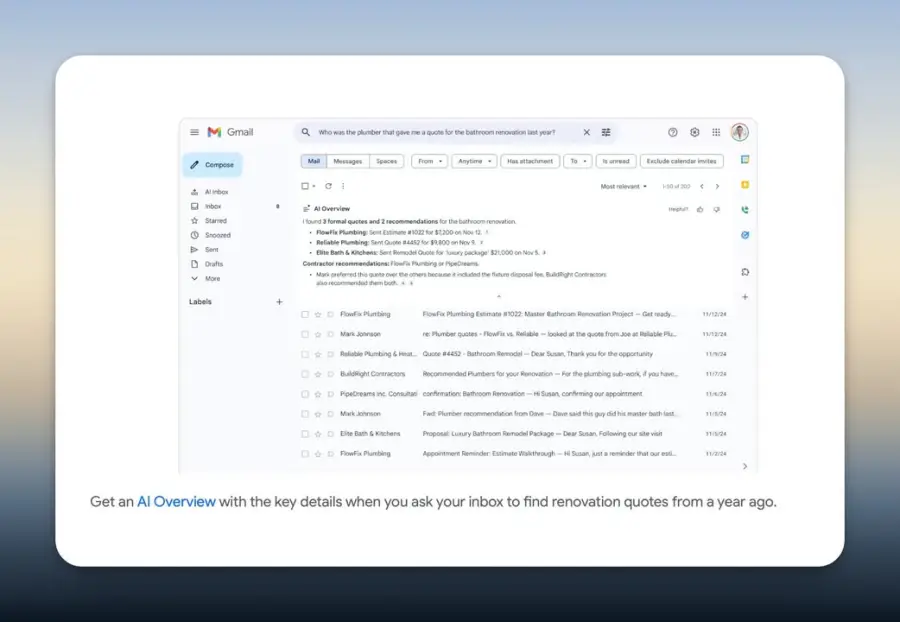The height and width of the screenshot is (622, 900).
Task: Go to the next page of results
Action: [717, 186]
